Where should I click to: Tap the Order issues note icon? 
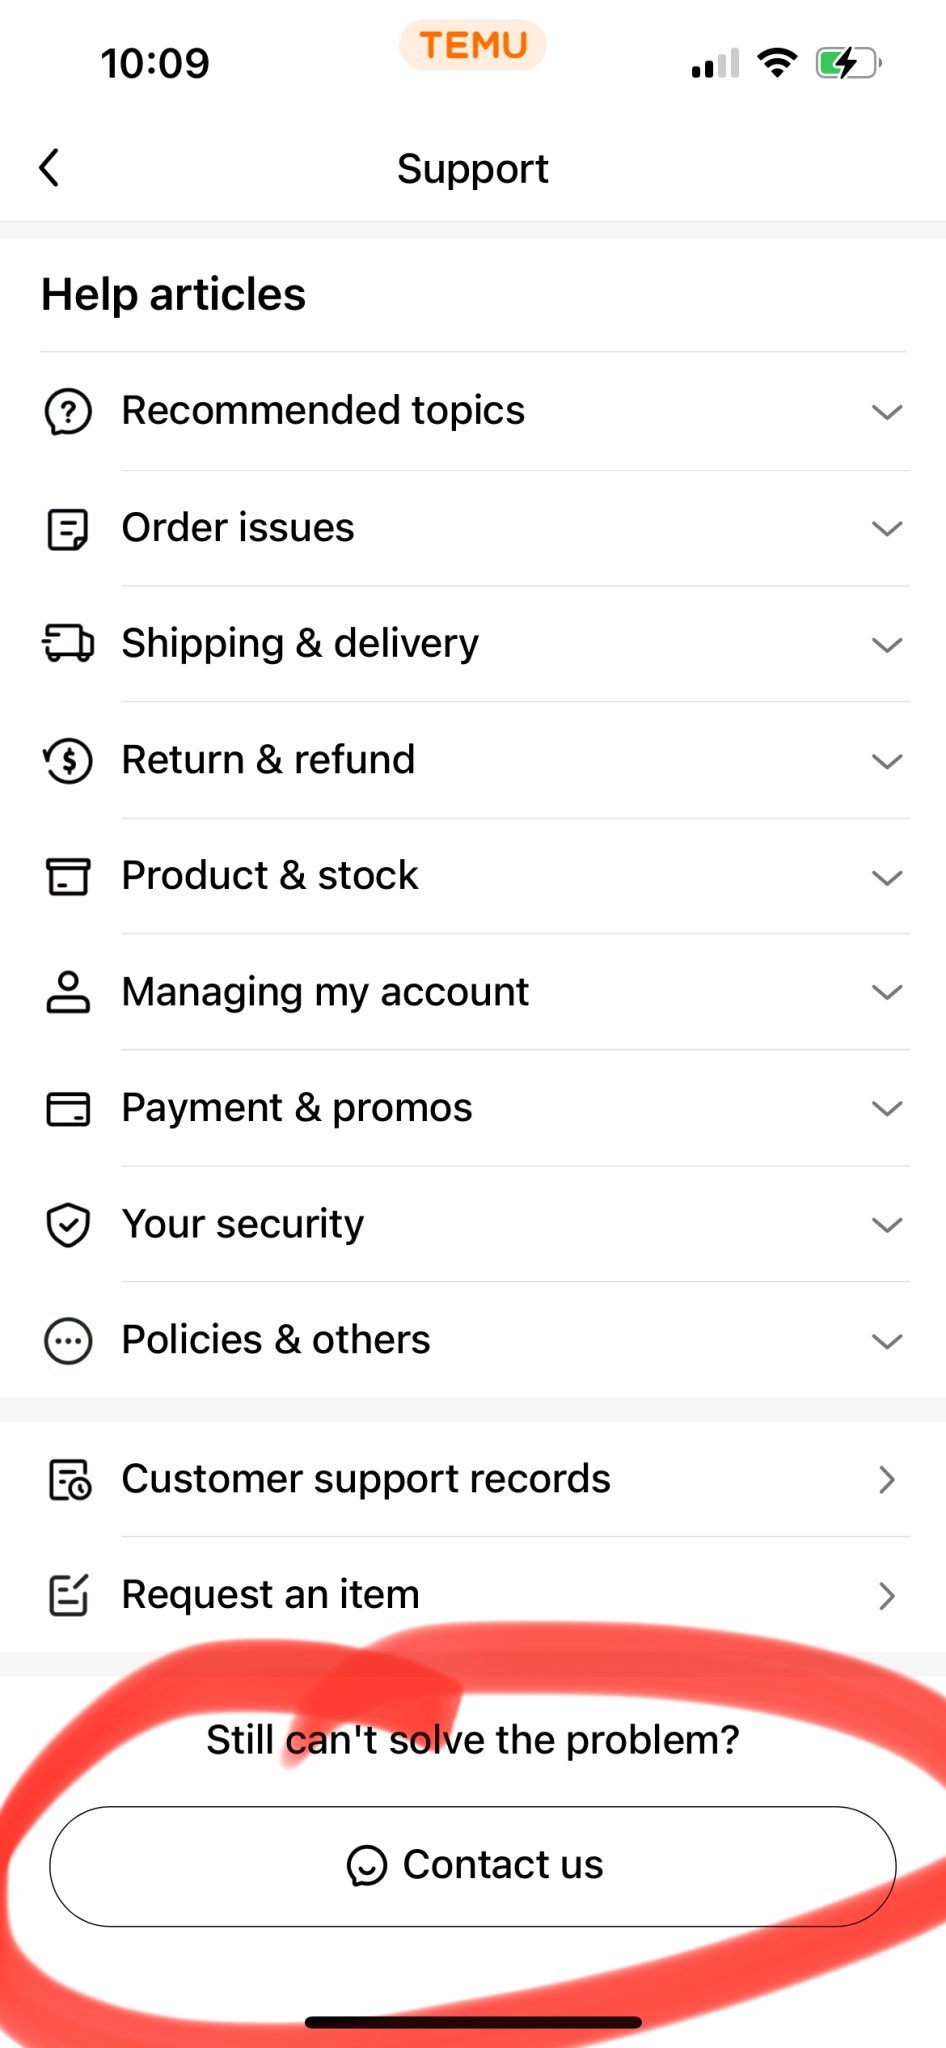click(x=68, y=529)
